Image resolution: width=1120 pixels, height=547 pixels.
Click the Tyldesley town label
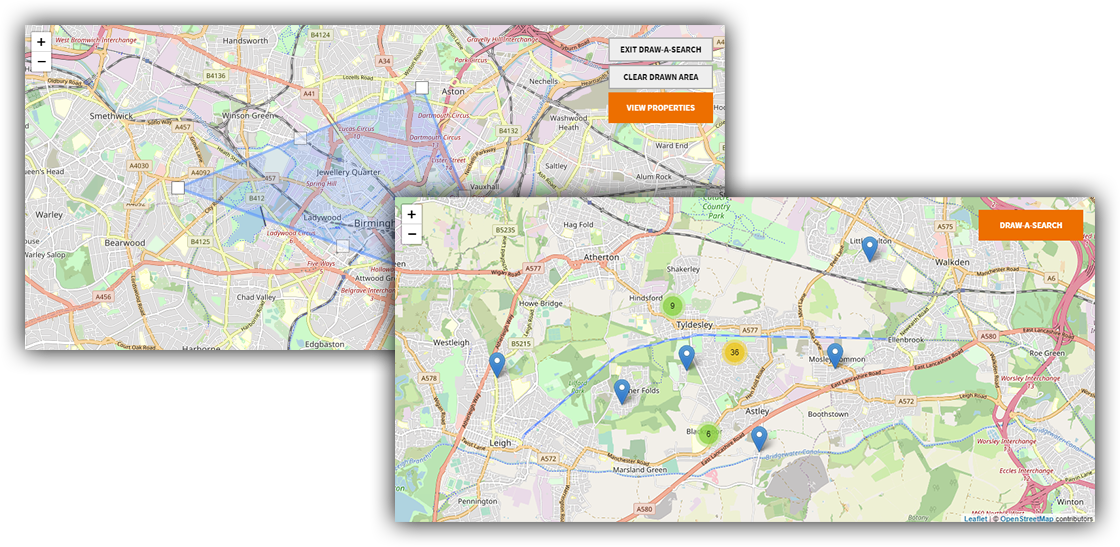pyautogui.click(x=695, y=325)
